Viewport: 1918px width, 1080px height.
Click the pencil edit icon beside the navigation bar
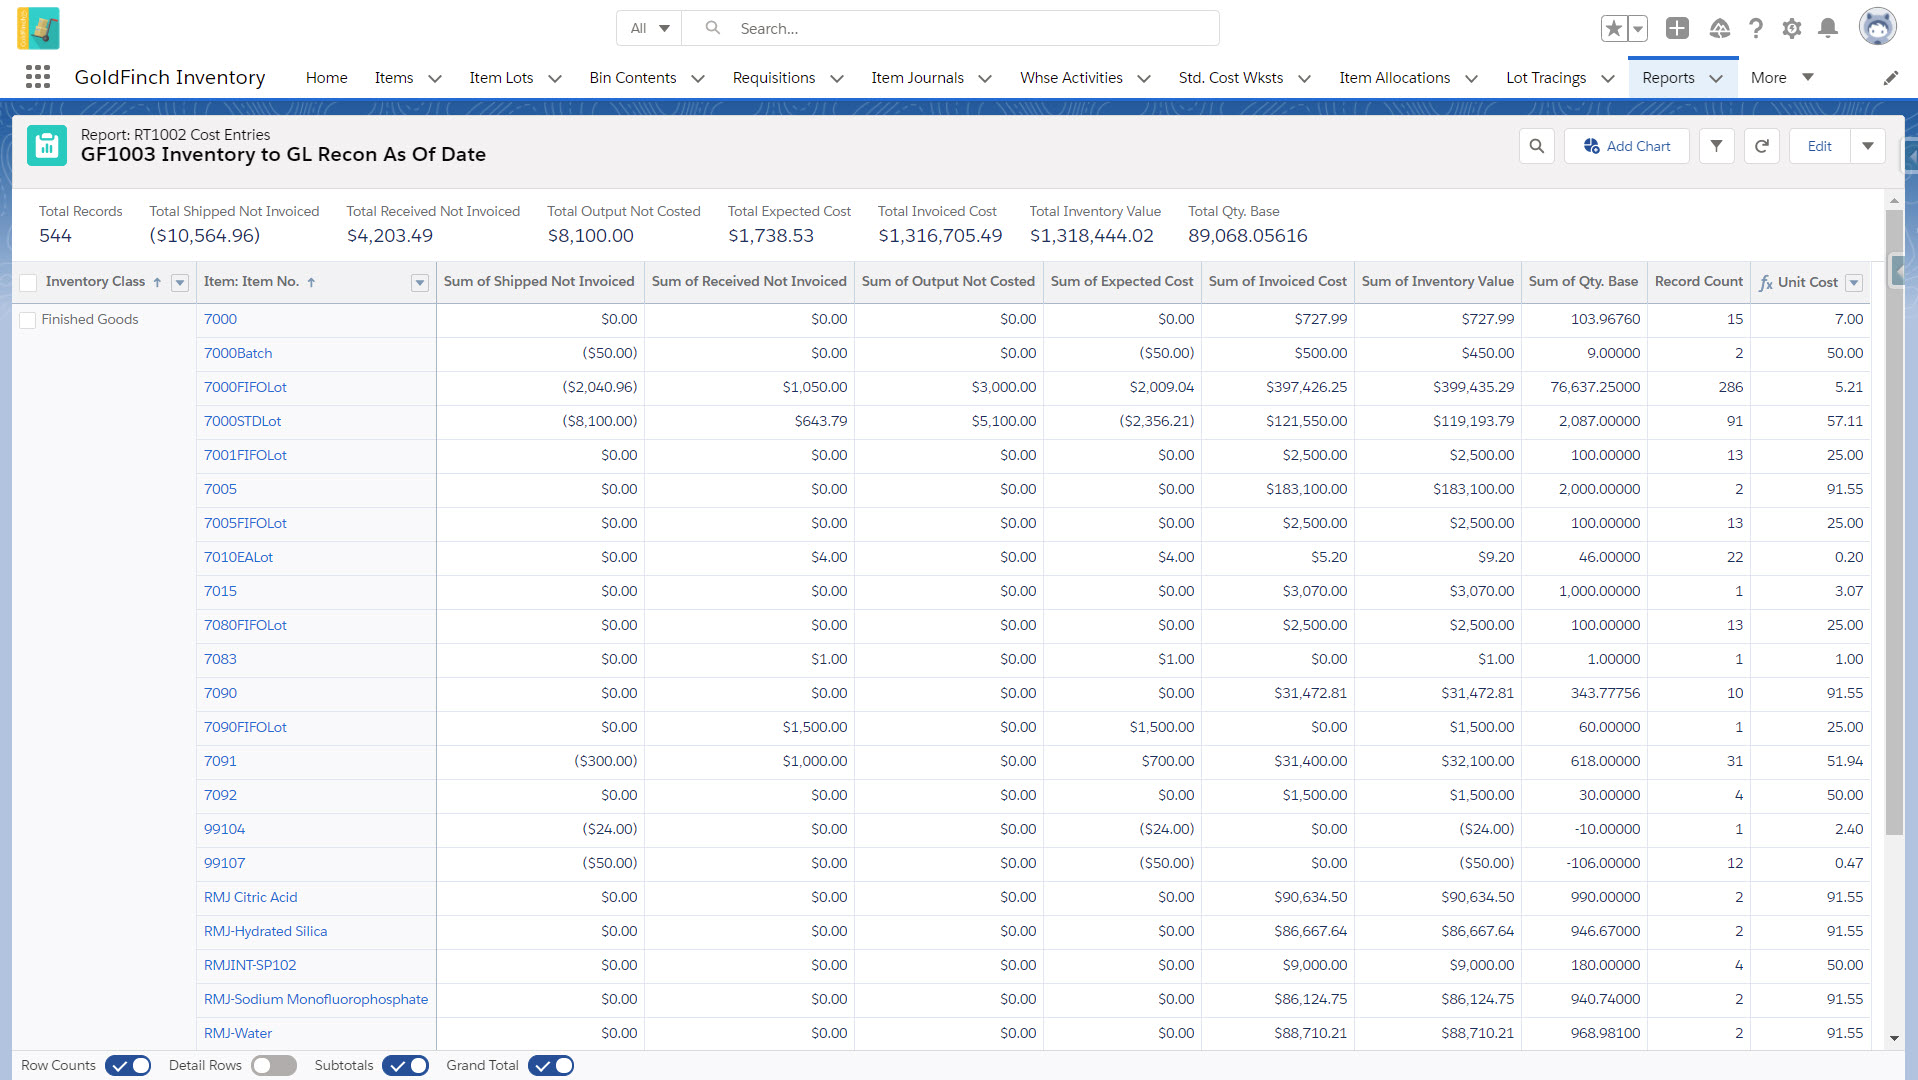(x=1891, y=77)
